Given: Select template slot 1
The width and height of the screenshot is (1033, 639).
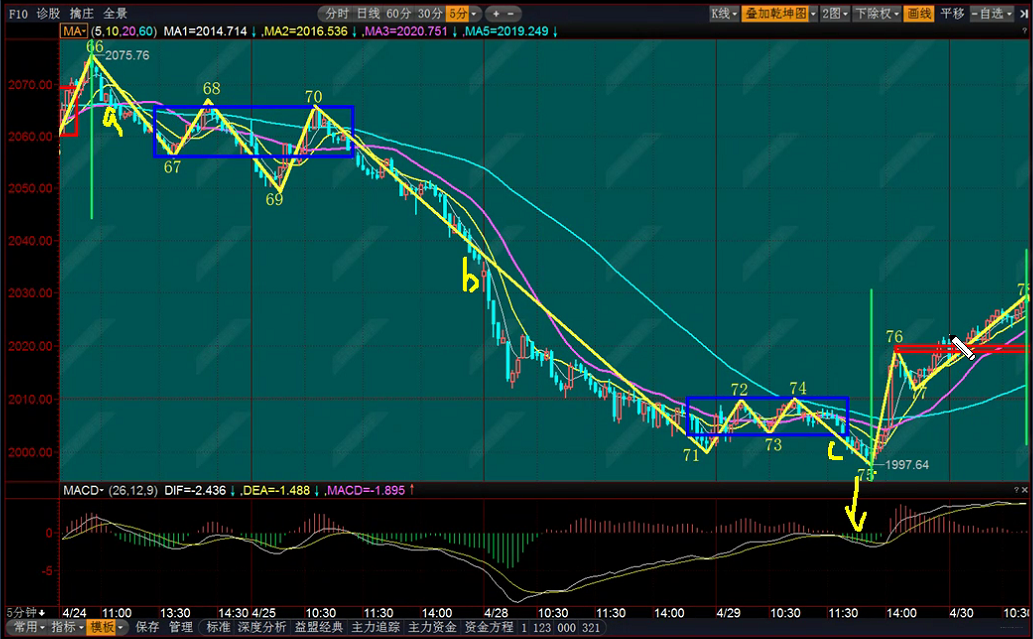Looking at the screenshot, I should click(x=524, y=628).
